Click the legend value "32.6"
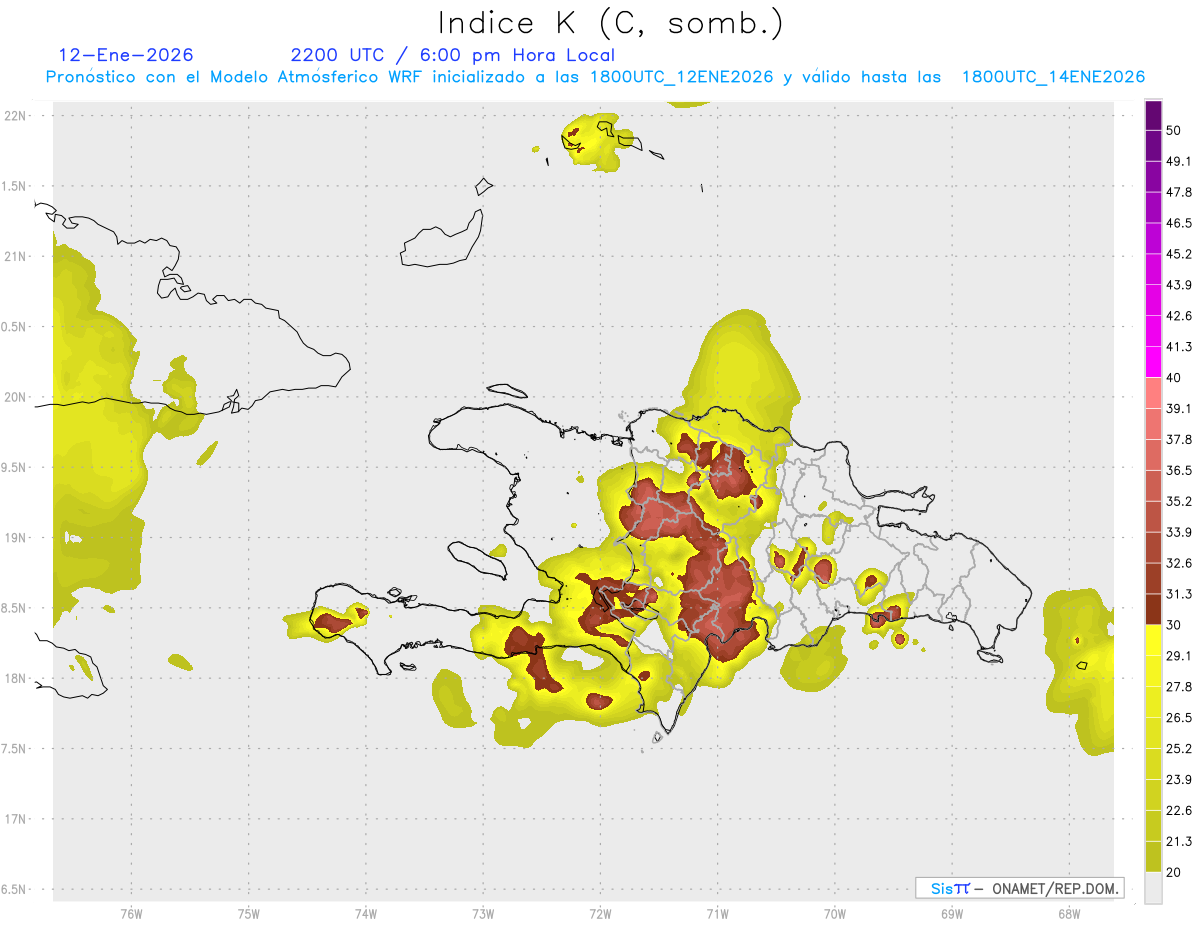 coord(1179,563)
